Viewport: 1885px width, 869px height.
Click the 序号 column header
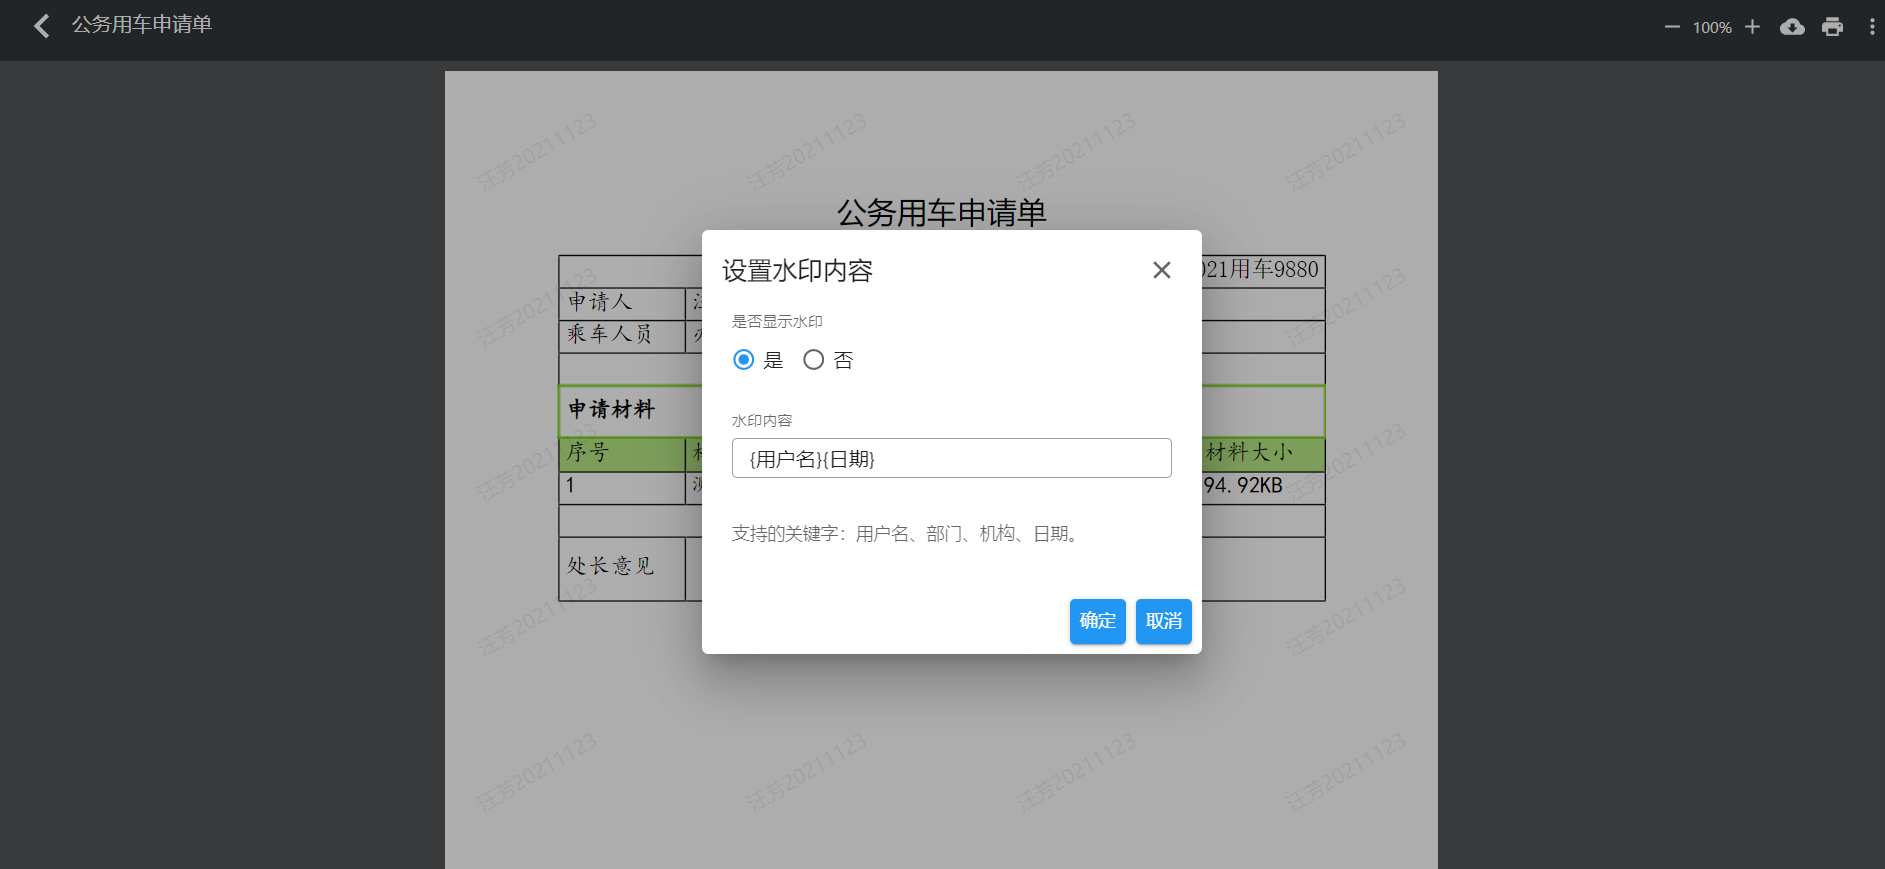pos(622,453)
